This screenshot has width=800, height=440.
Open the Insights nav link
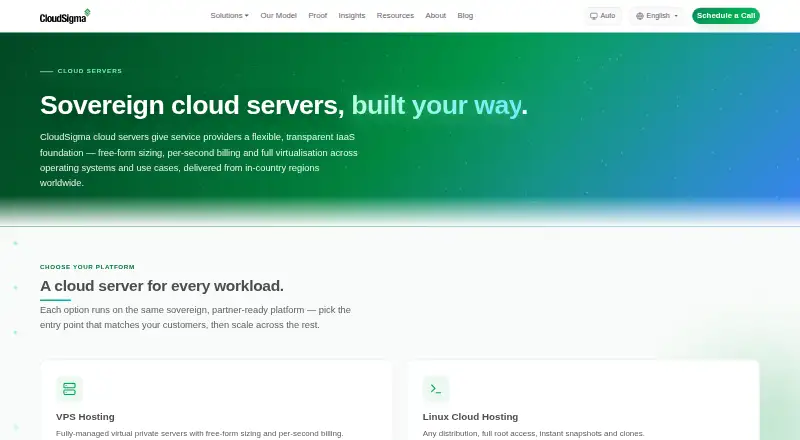tap(352, 16)
